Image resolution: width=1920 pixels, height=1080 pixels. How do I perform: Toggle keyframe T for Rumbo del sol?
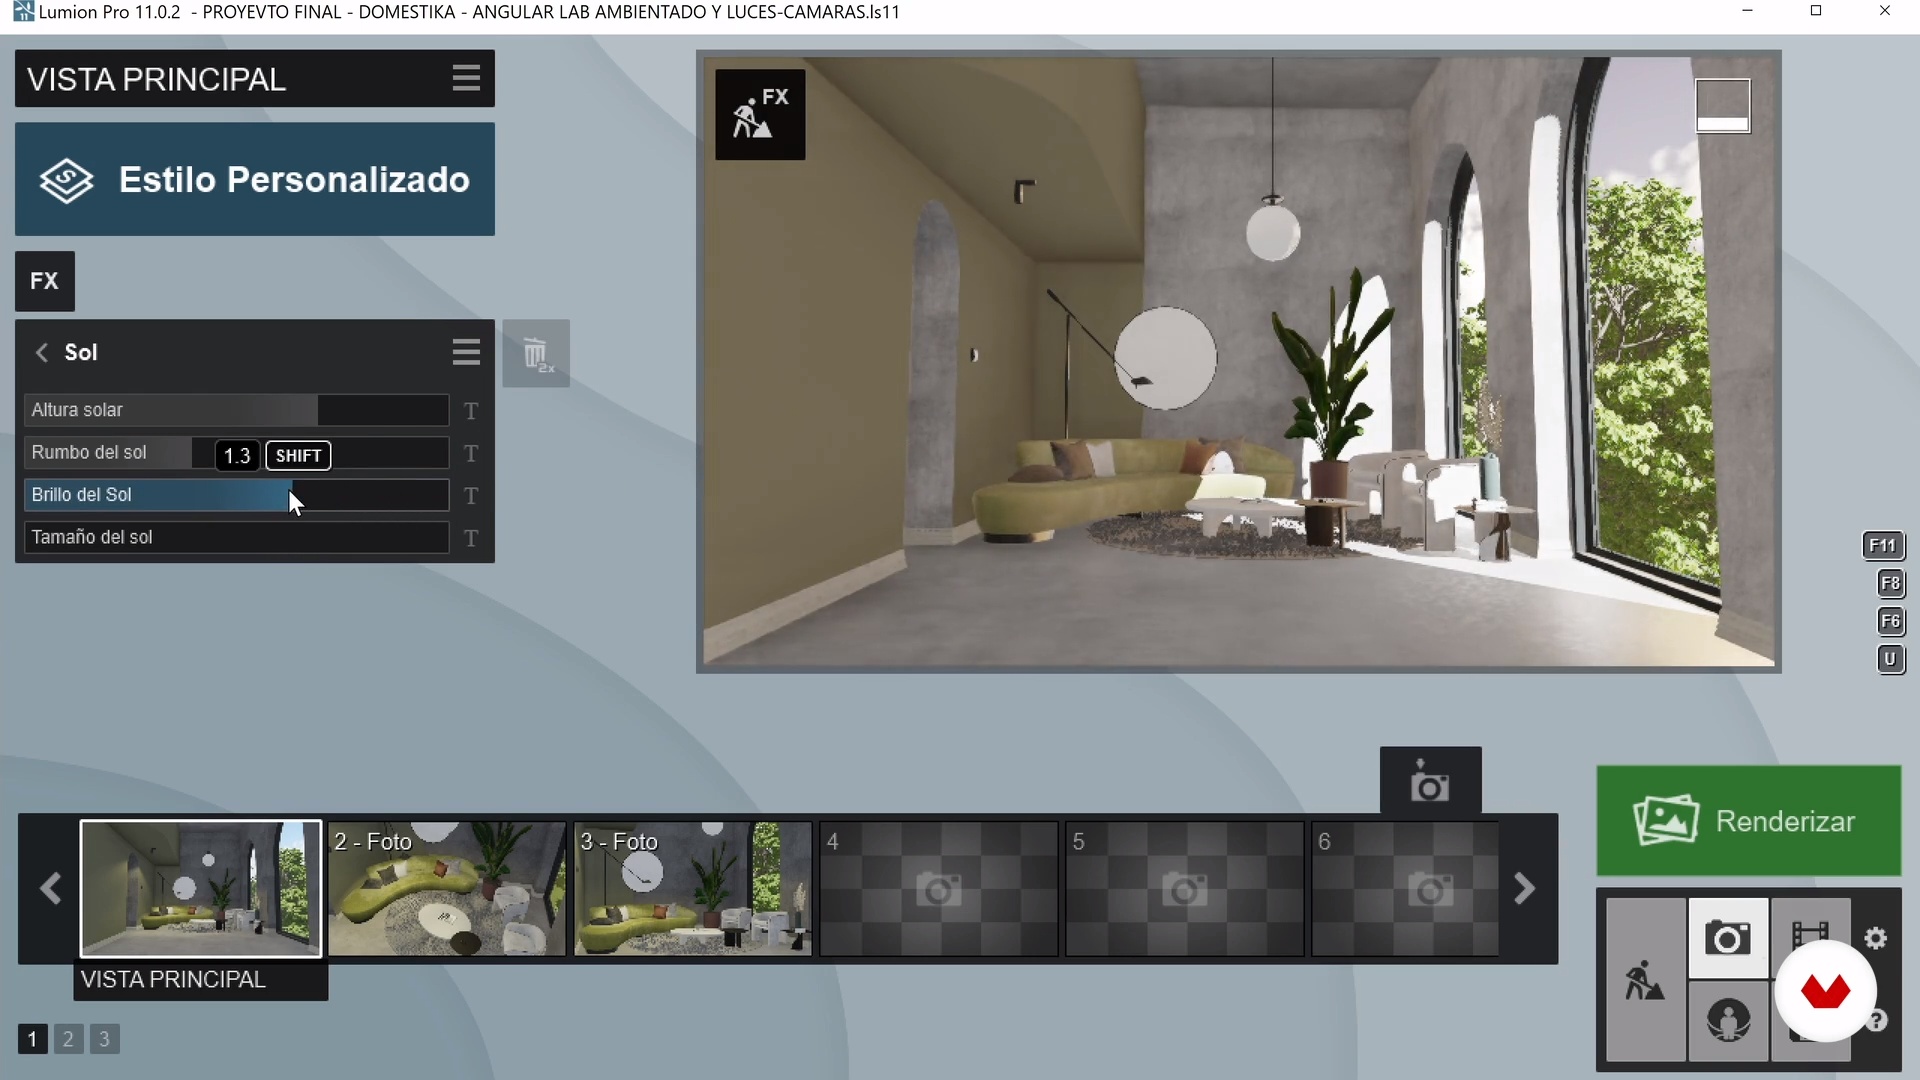pyautogui.click(x=471, y=454)
